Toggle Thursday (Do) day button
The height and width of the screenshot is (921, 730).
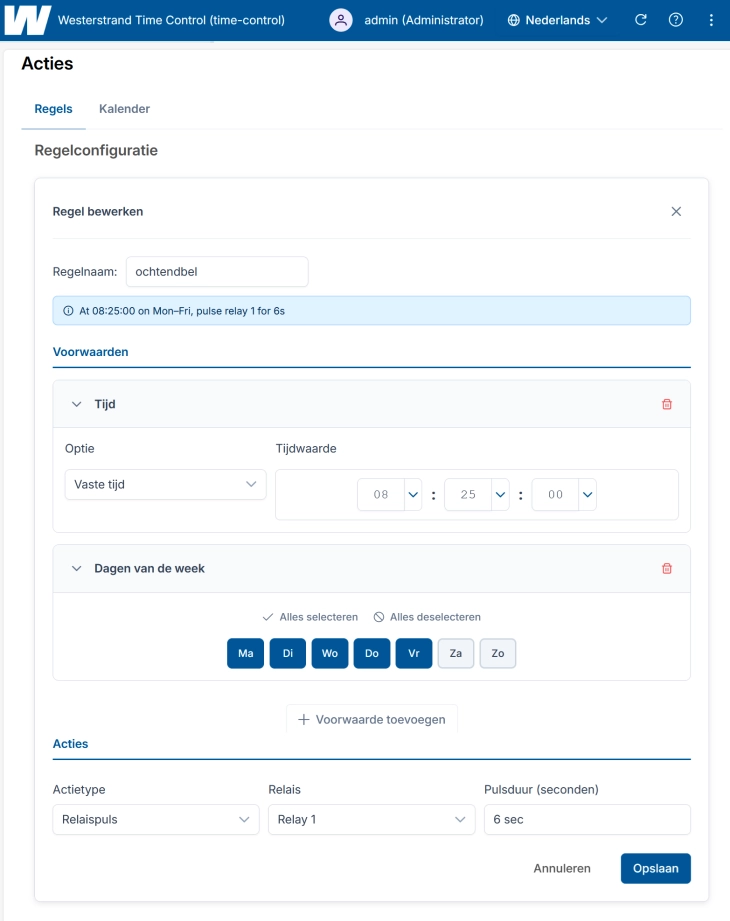click(x=372, y=653)
